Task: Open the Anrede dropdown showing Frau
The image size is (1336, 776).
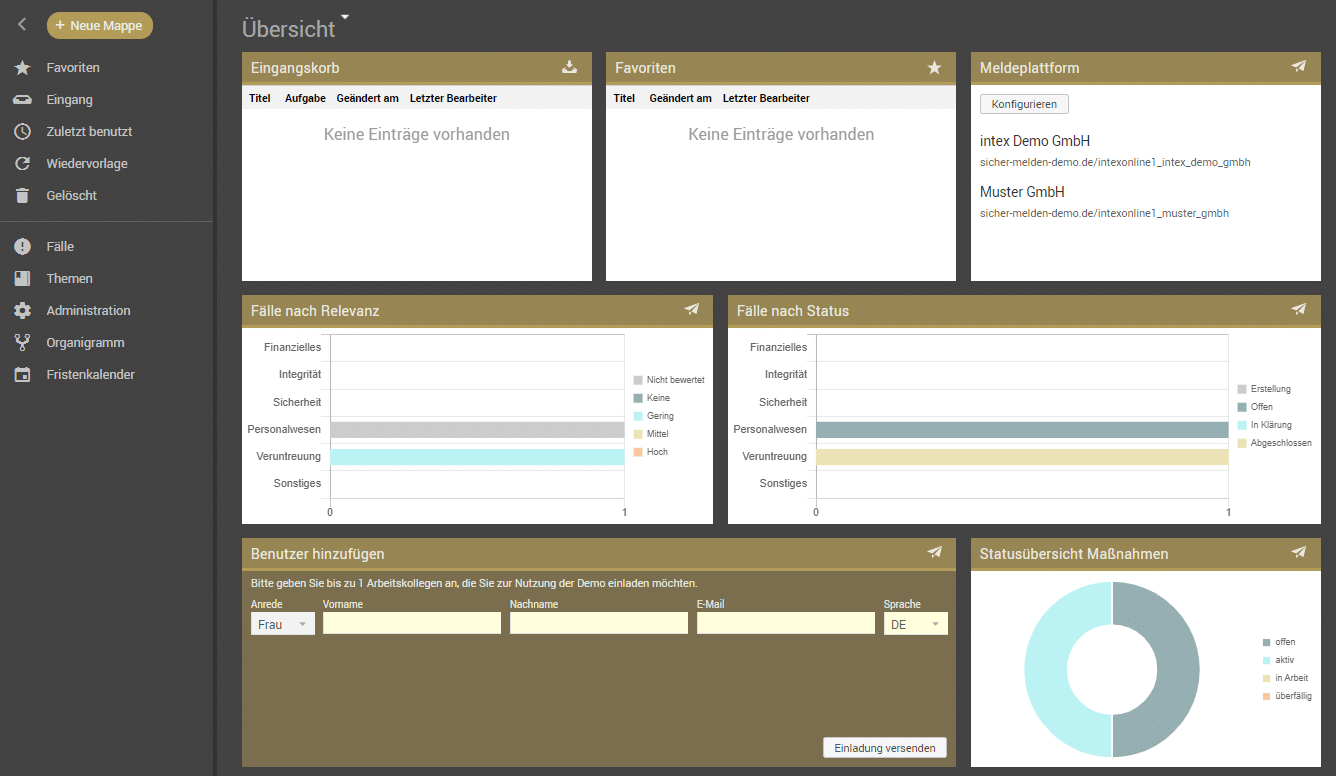Action: (x=282, y=624)
